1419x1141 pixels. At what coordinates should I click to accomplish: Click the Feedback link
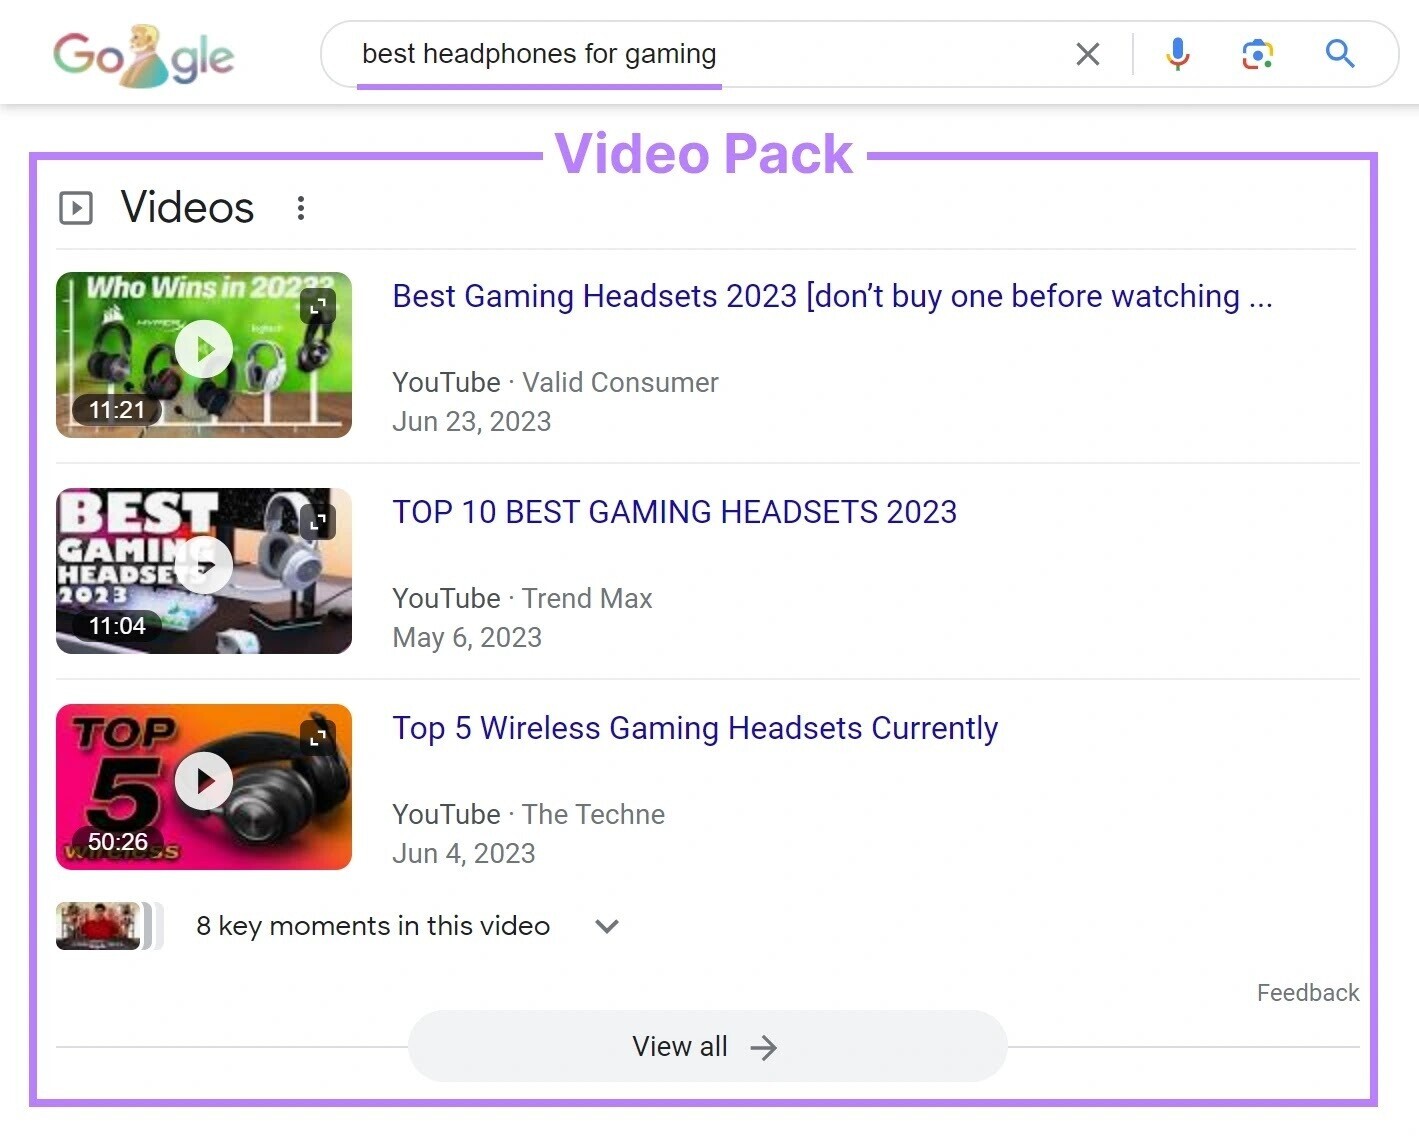(1307, 992)
